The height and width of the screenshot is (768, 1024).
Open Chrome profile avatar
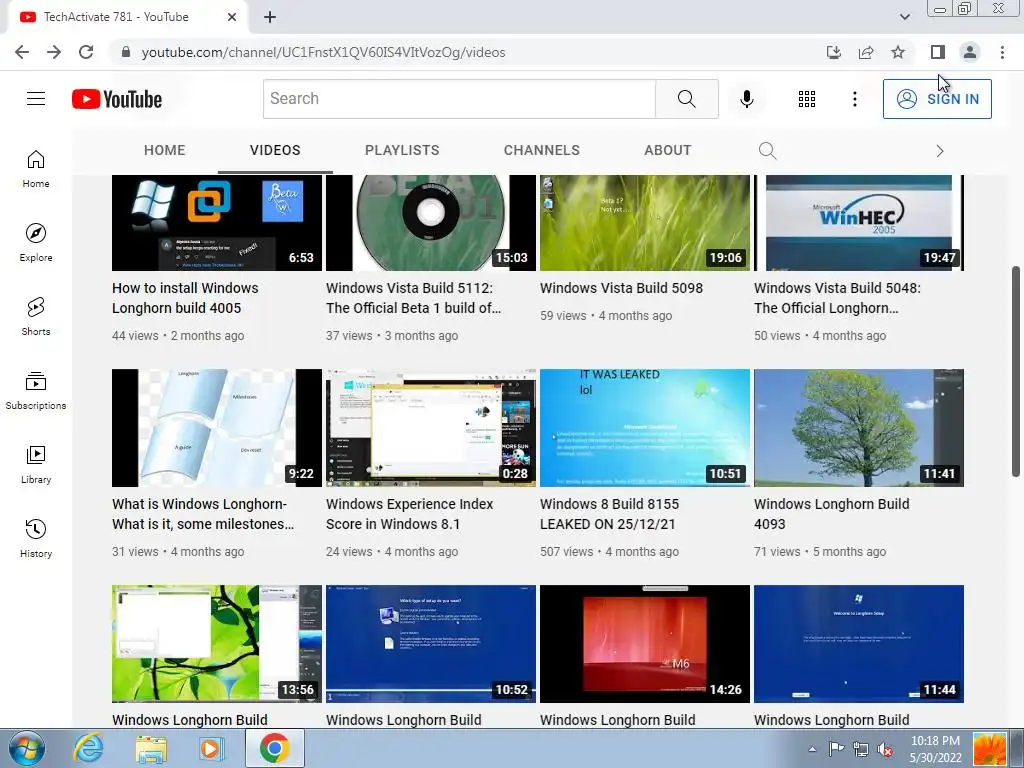(x=970, y=52)
